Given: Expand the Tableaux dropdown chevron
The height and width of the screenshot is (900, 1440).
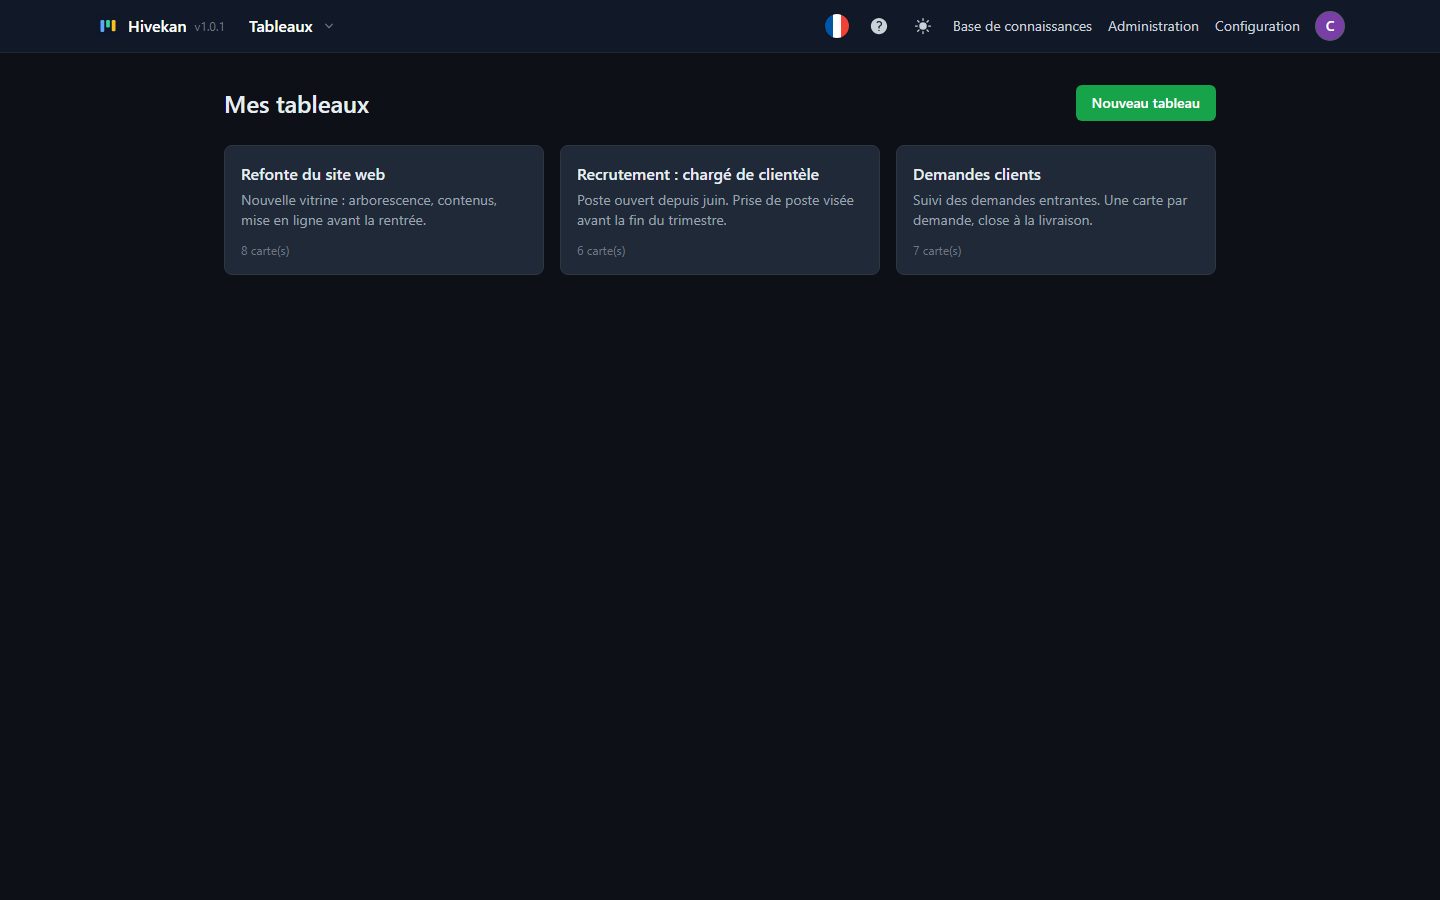Looking at the screenshot, I should pos(329,26).
